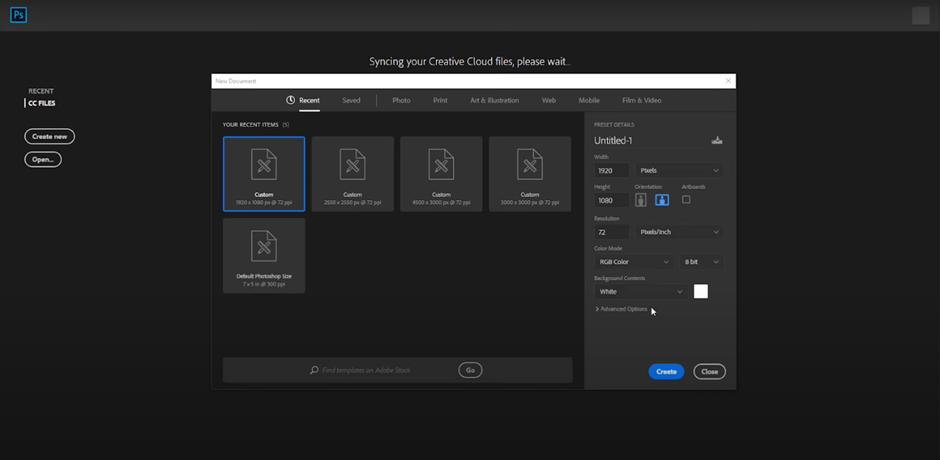Click the save preset icon beside Untitled-1
The width and height of the screenshot is (940, 460).
pos(717,141)
